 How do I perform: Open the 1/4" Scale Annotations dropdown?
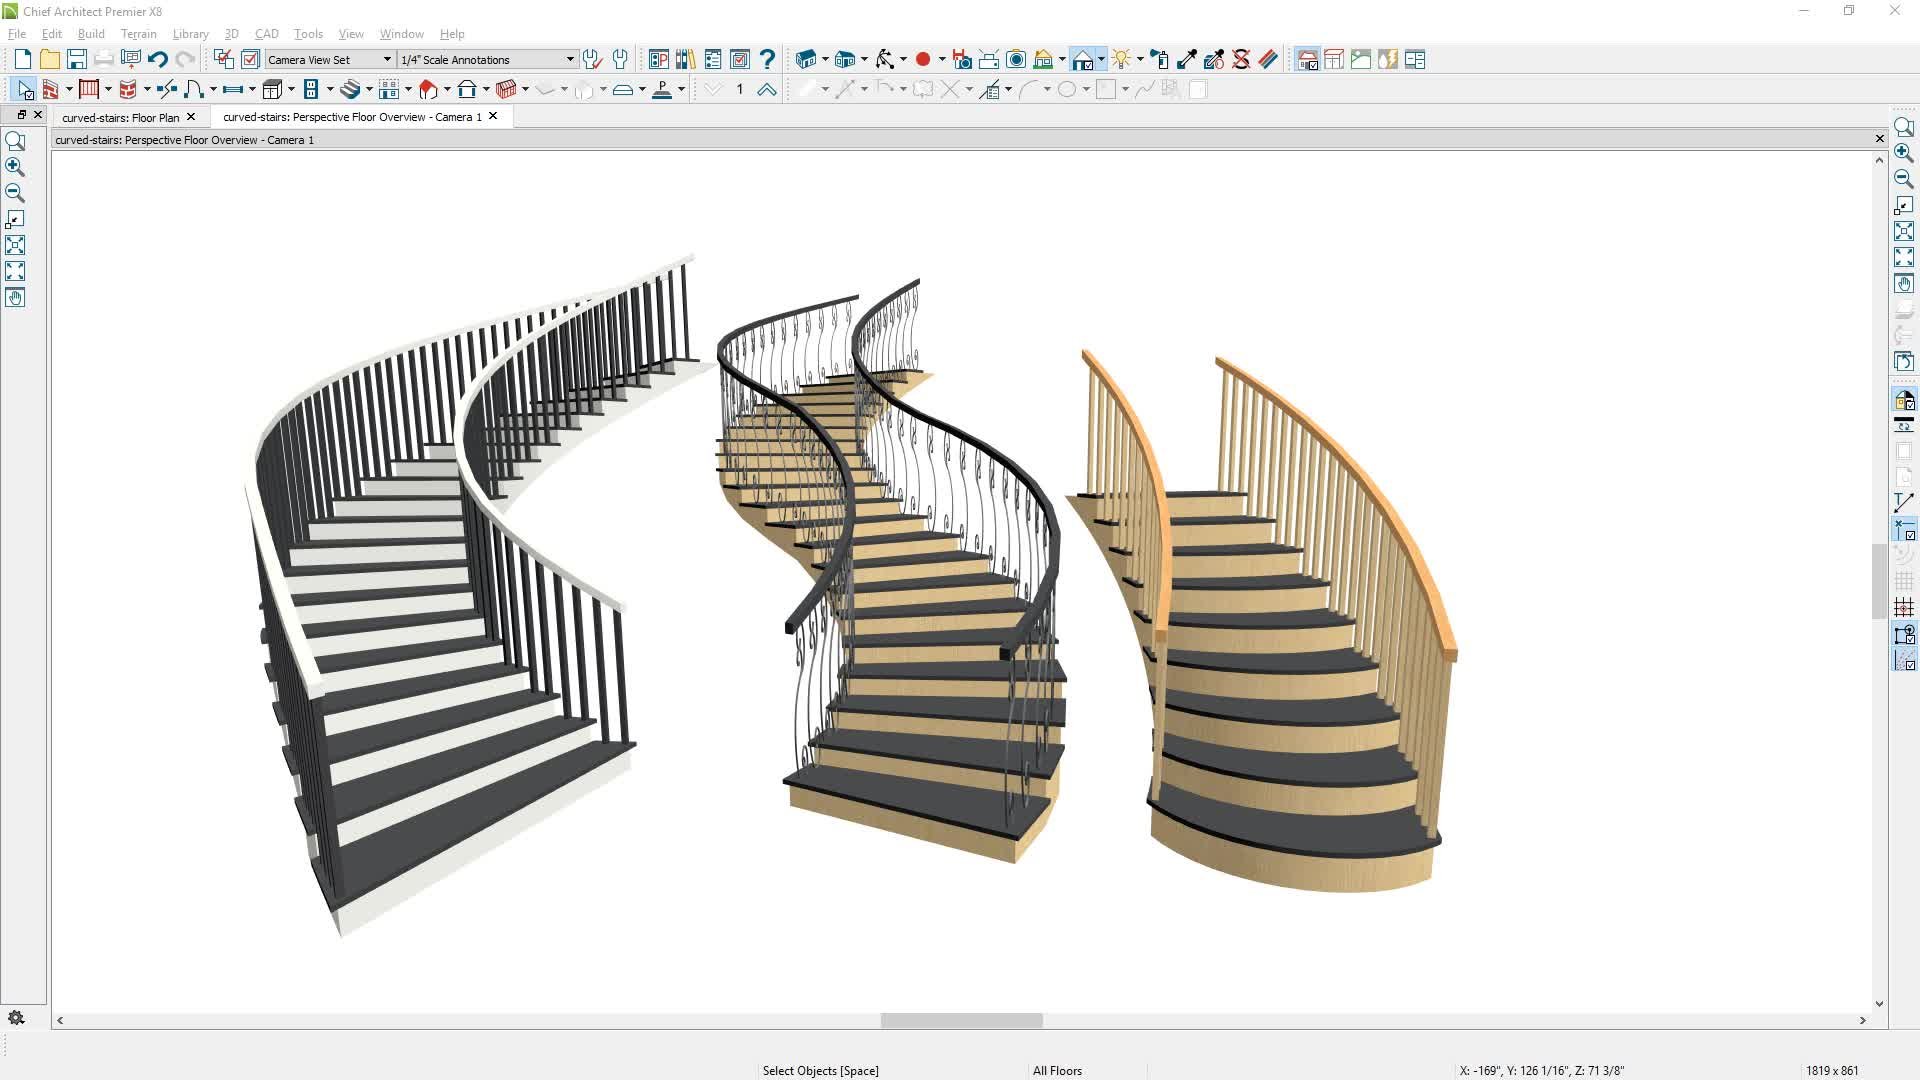[x=570, y=60]
